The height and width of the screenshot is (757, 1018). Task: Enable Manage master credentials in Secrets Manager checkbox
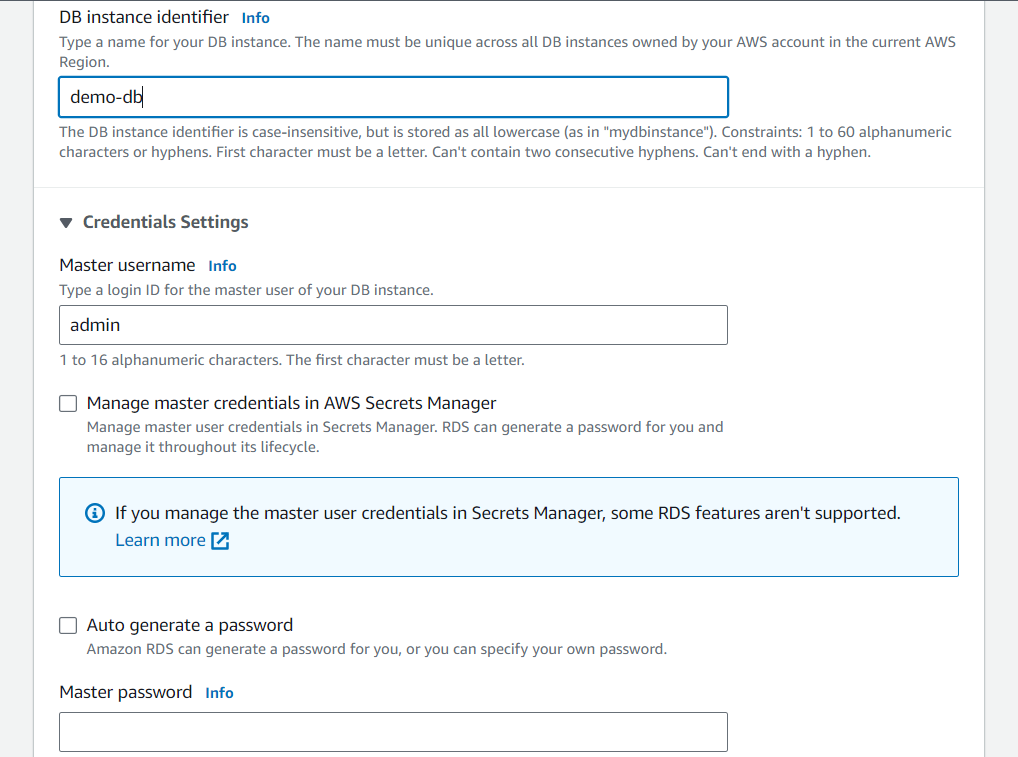[x=68, y=403]
